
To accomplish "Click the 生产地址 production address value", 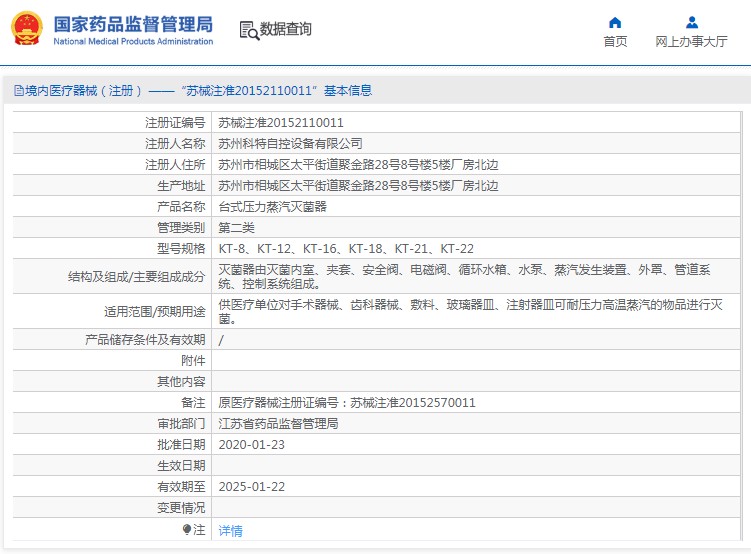I will [x=358, y=186].
